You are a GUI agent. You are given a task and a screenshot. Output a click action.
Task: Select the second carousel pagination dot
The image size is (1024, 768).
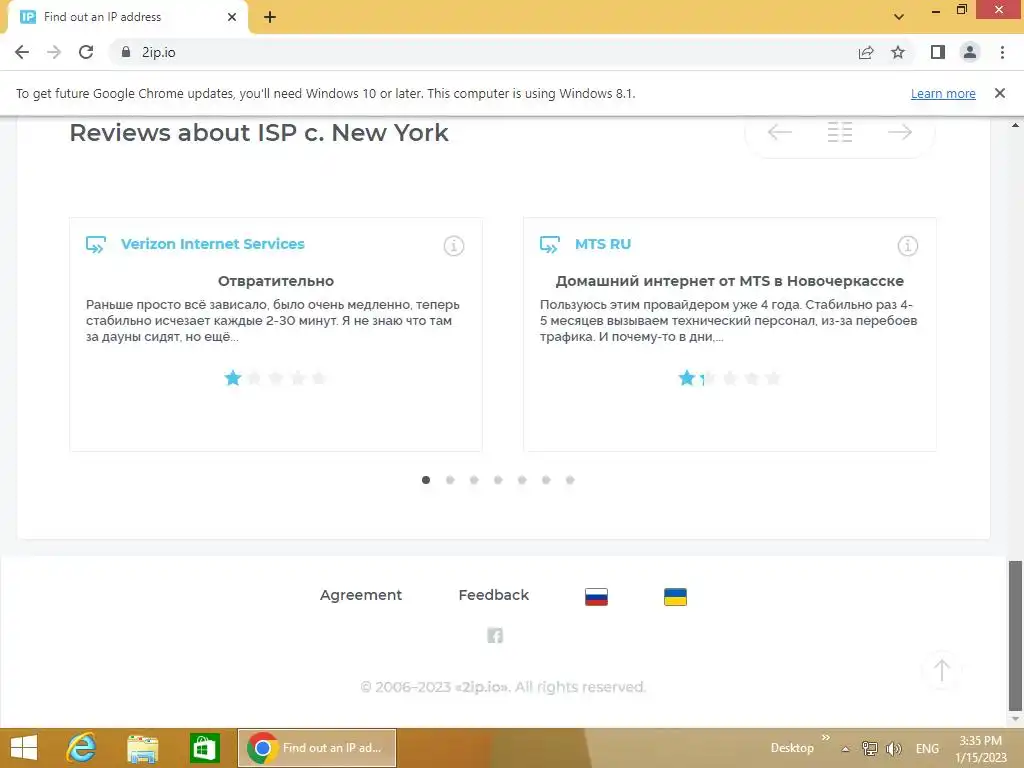point(450,480)
